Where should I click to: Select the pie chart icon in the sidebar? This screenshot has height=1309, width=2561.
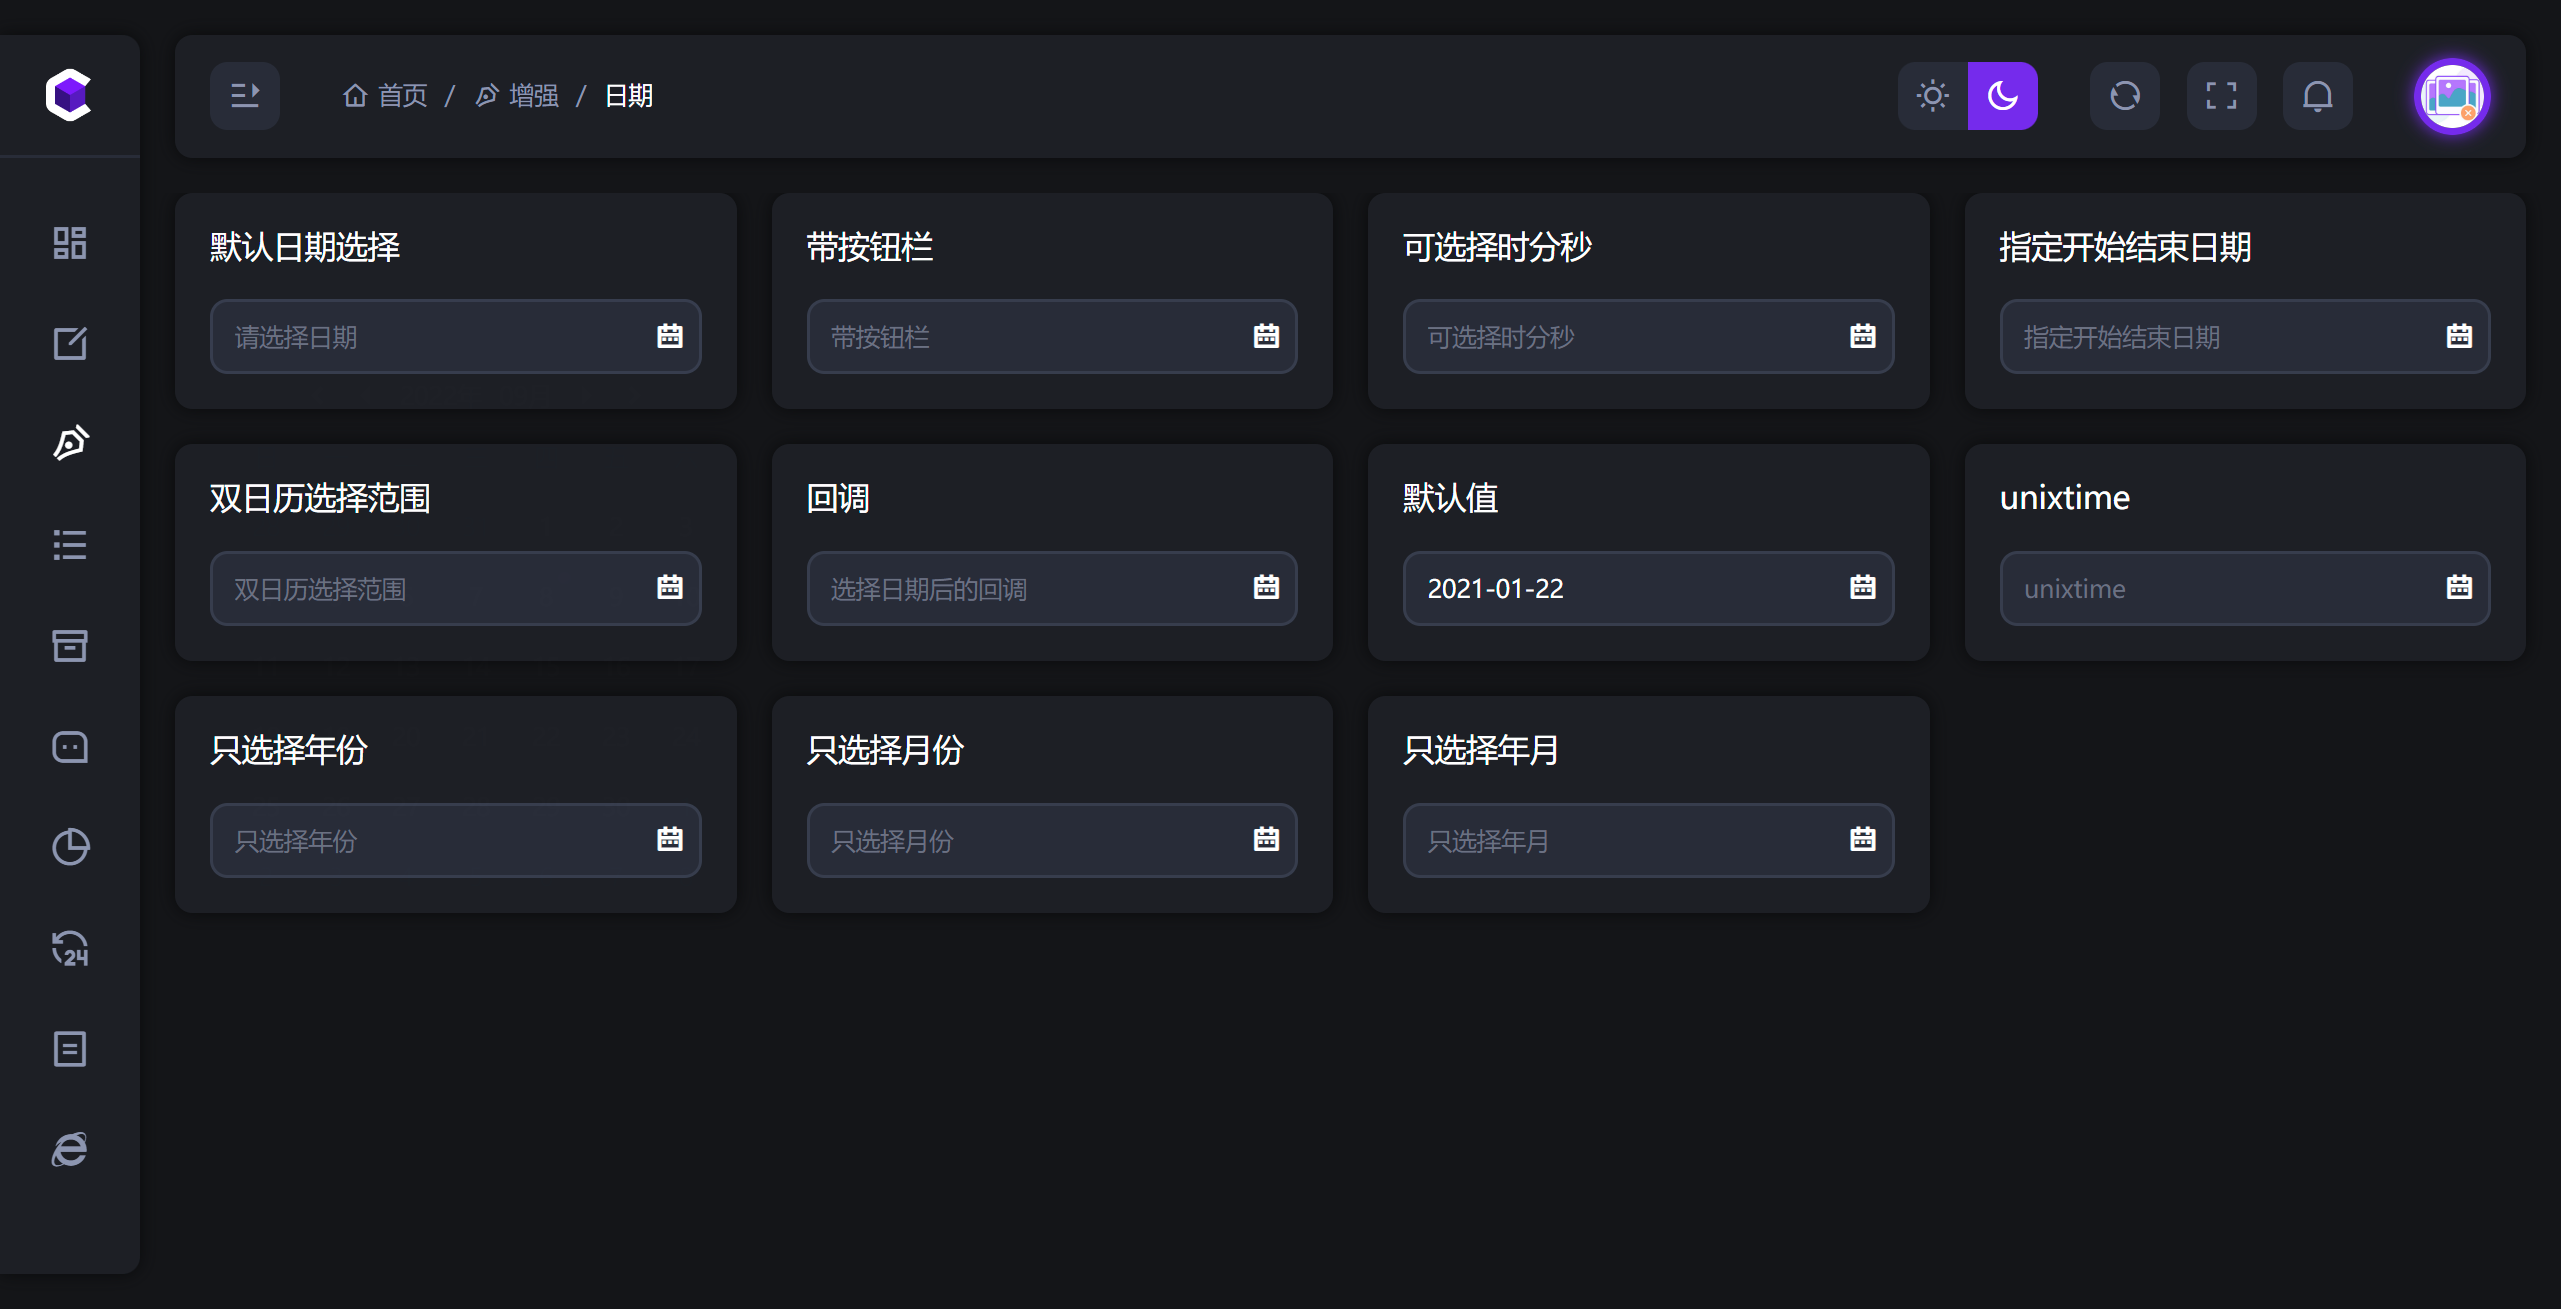click(x=69, y=847)
